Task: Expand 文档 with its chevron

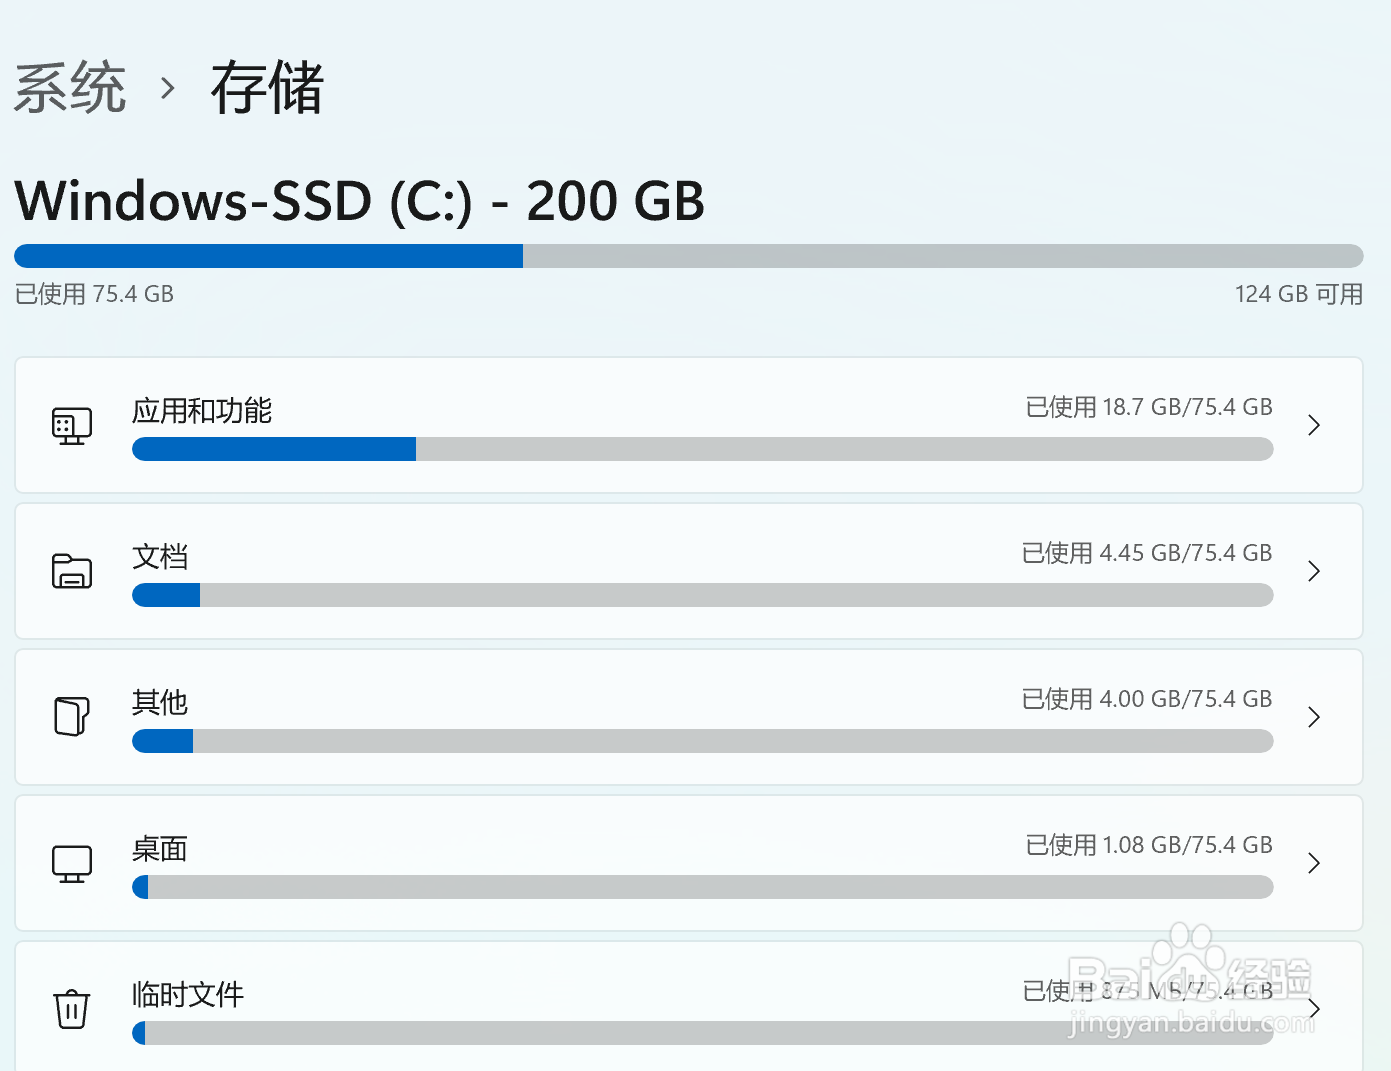Action: [x=1314, y=571]
